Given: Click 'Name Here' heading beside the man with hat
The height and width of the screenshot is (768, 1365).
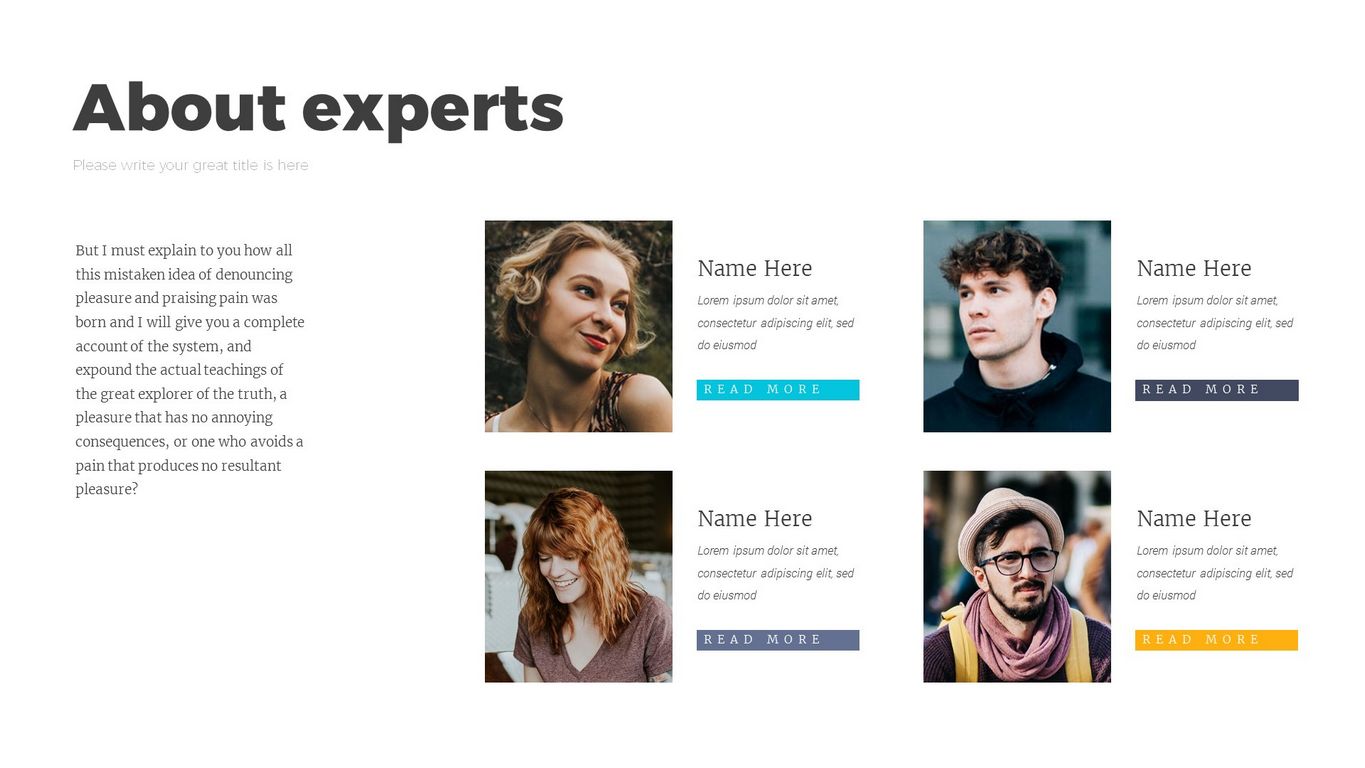Looking at the screenshot, I should (1193, 518).
